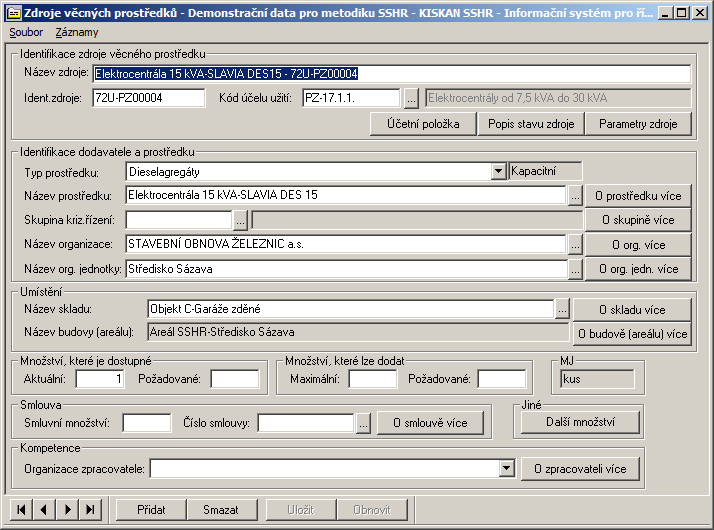Click Přidat to add record
This screenshot has height=530, width=714.
click(x=151, y=510)
